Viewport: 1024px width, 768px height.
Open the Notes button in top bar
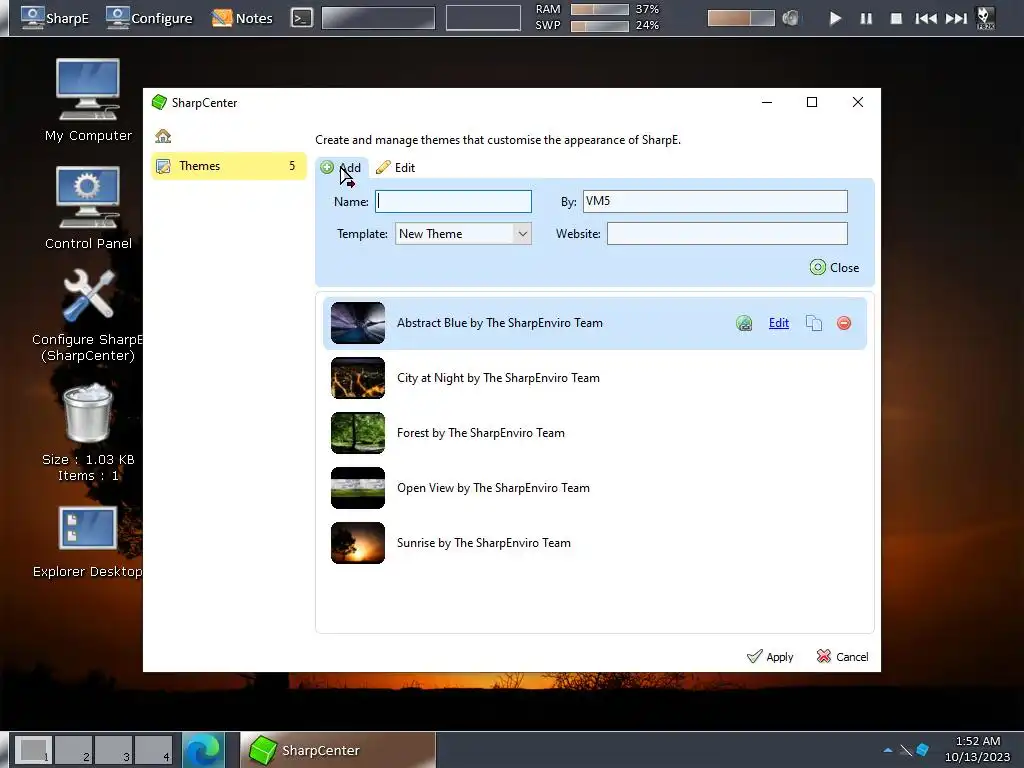(x=242, y=18)
